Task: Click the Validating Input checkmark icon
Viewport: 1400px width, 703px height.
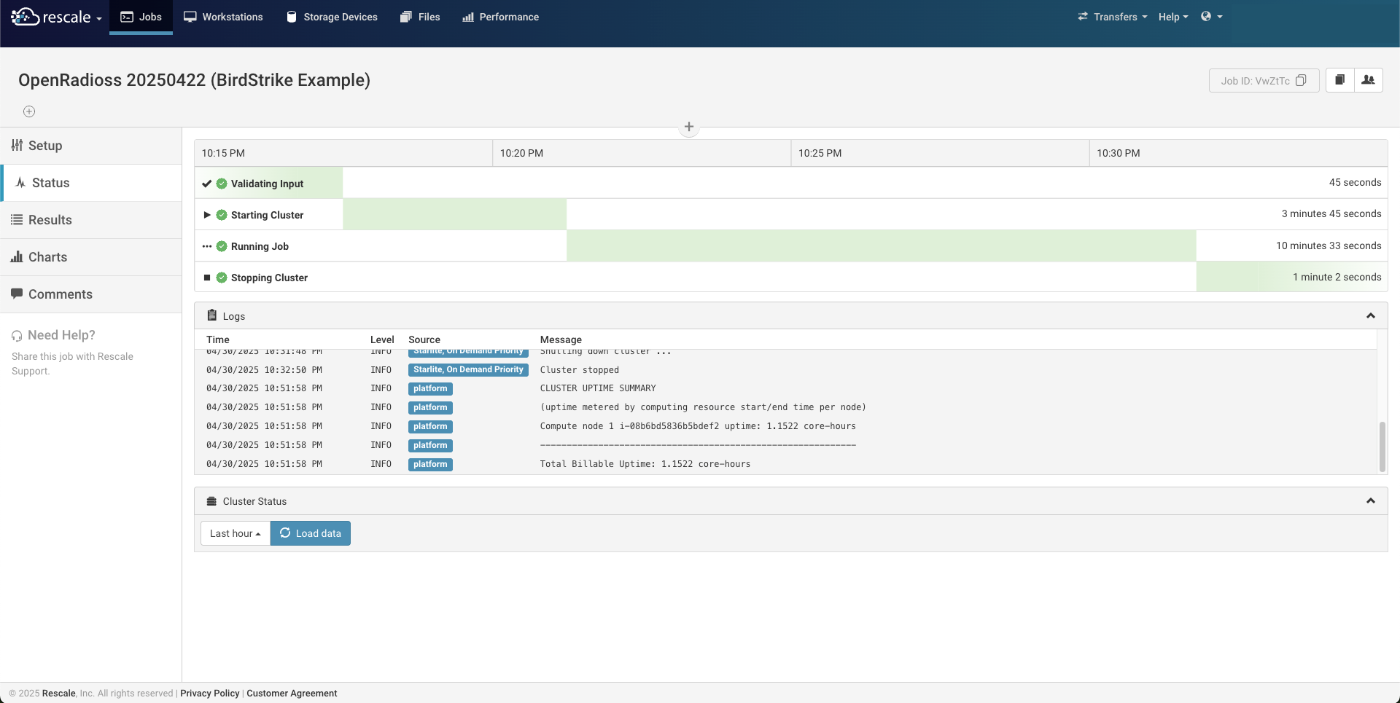Action: pyautogui.click(x=207, y=184)
